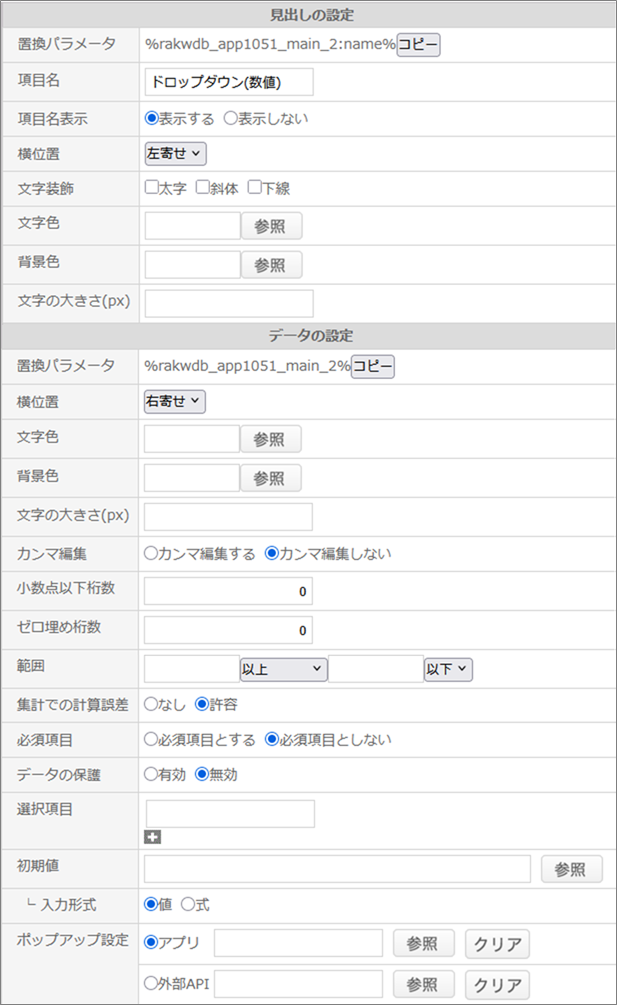Copy the heading 置換パラメータ name value
The image size is (617, 1005).
(418, 45)
